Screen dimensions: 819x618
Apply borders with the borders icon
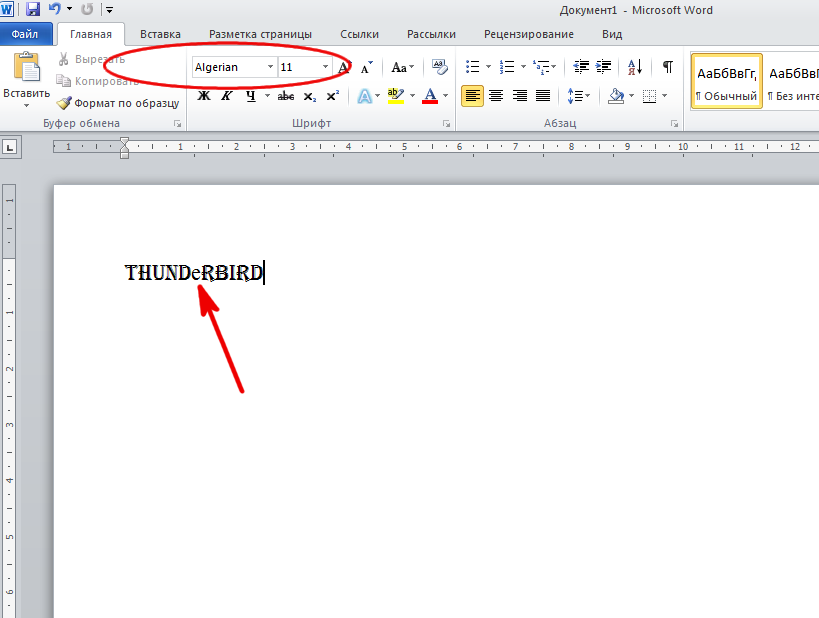pos(649,96)
